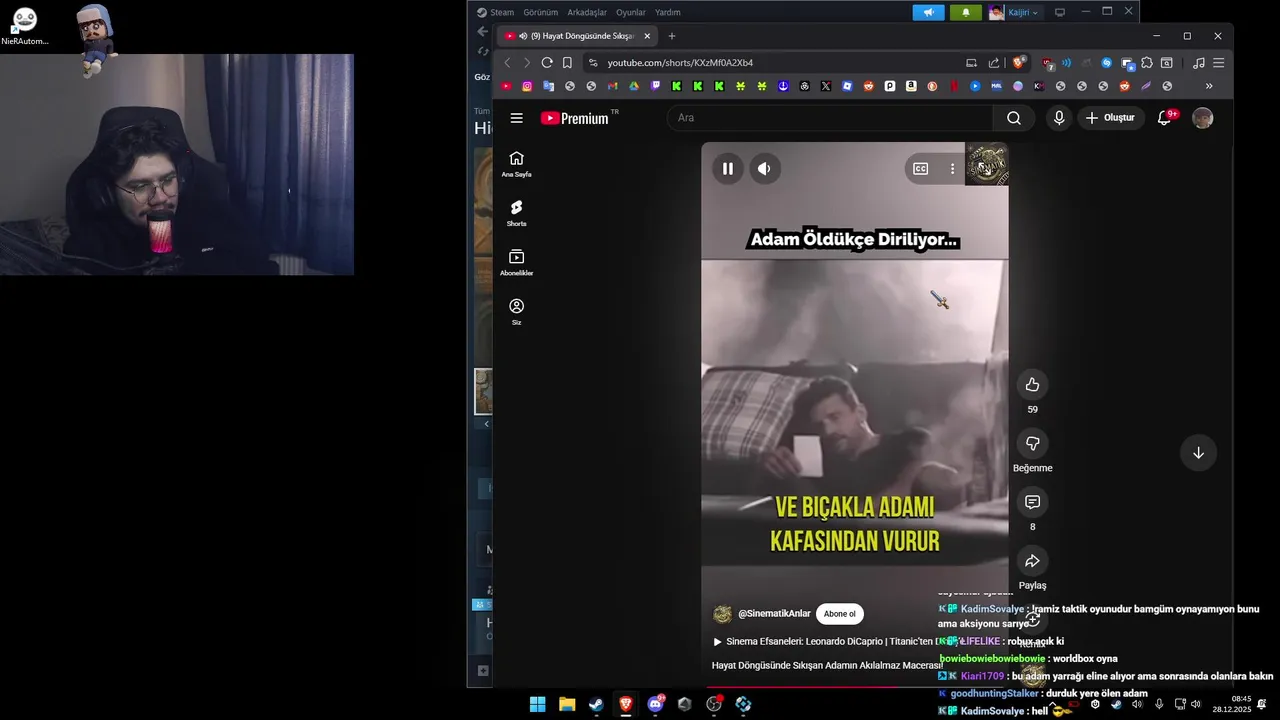The width and height of the screenshot is (1280, 720).
Task: Submit search with the magnifier button
Action: point(1014,118)
